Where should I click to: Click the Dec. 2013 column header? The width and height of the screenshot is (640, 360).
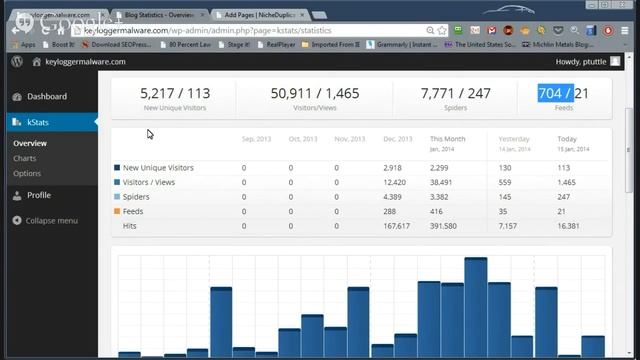pos(398,139)
